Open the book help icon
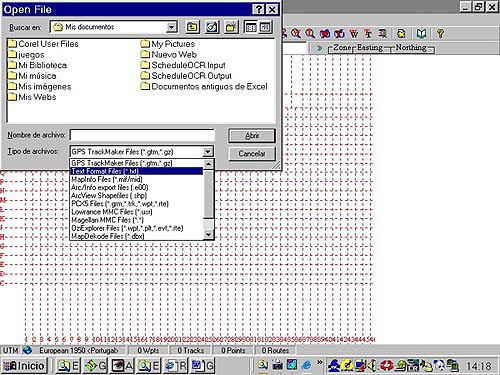The height and width of the screenshot is (375, 500). click(421, 33)
